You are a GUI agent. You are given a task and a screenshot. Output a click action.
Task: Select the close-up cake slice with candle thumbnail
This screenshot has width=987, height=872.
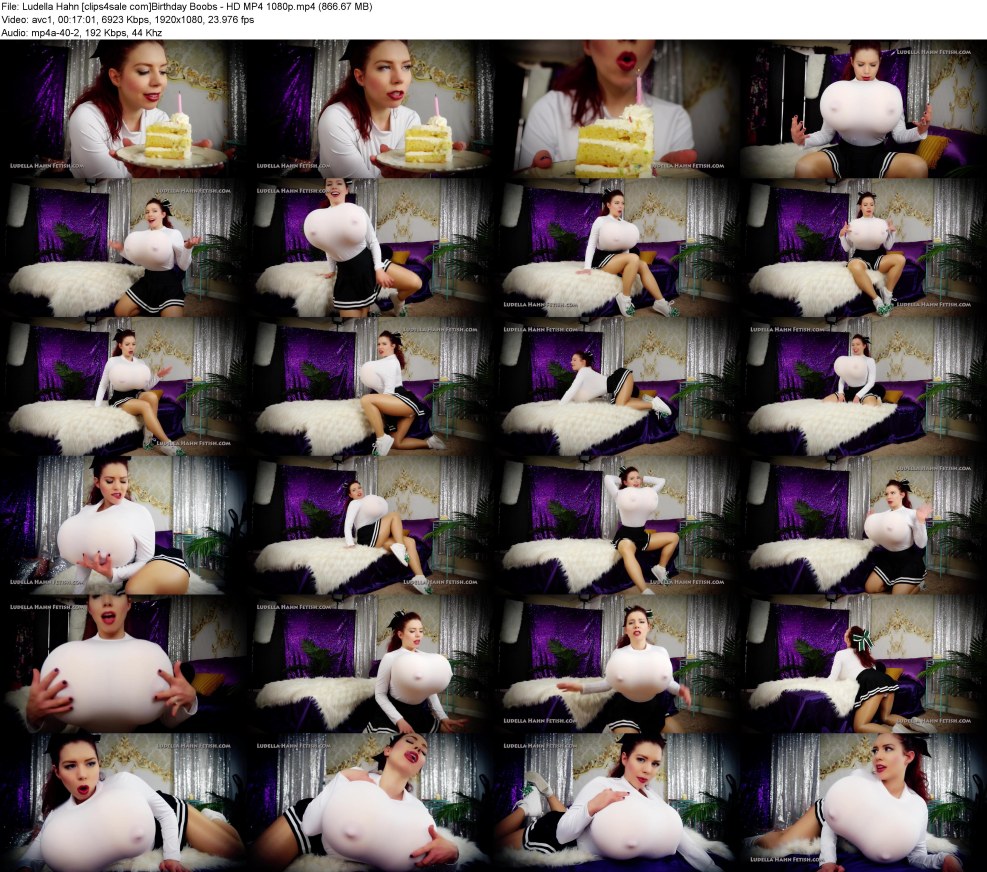pyautogui.click(x=616, y=110)
